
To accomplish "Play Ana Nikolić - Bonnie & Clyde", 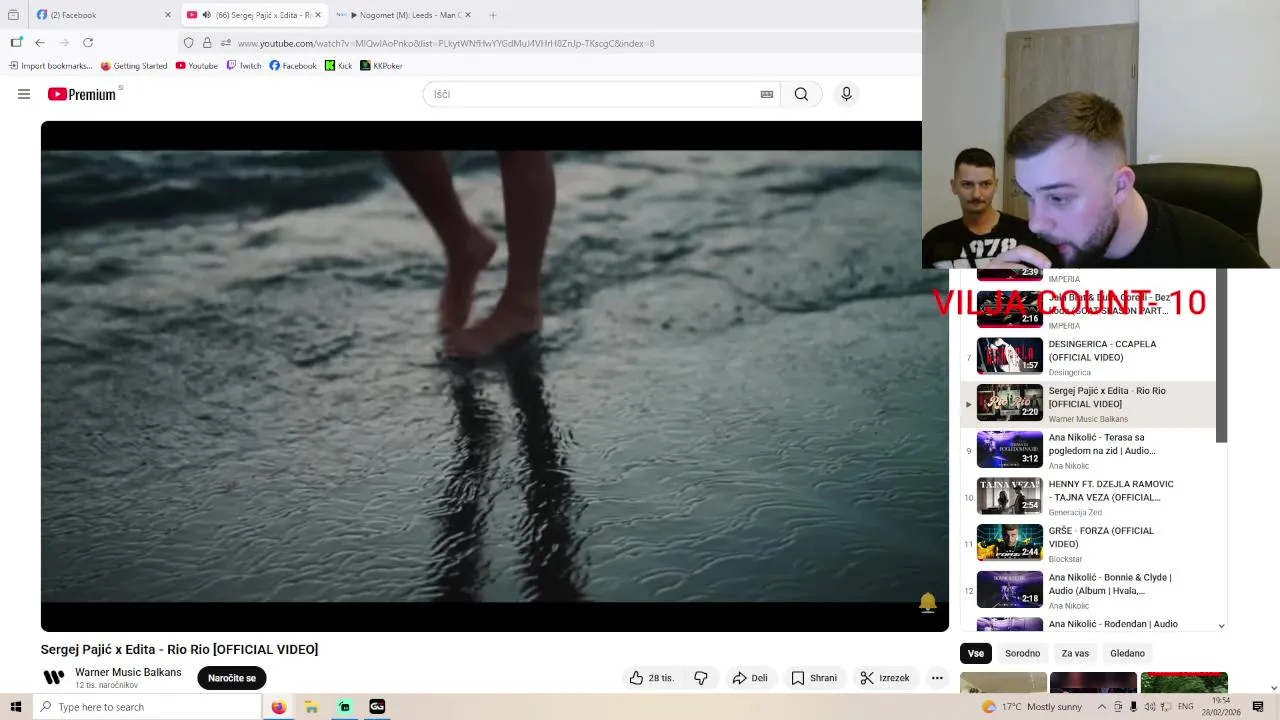I will click(1088, 591).
